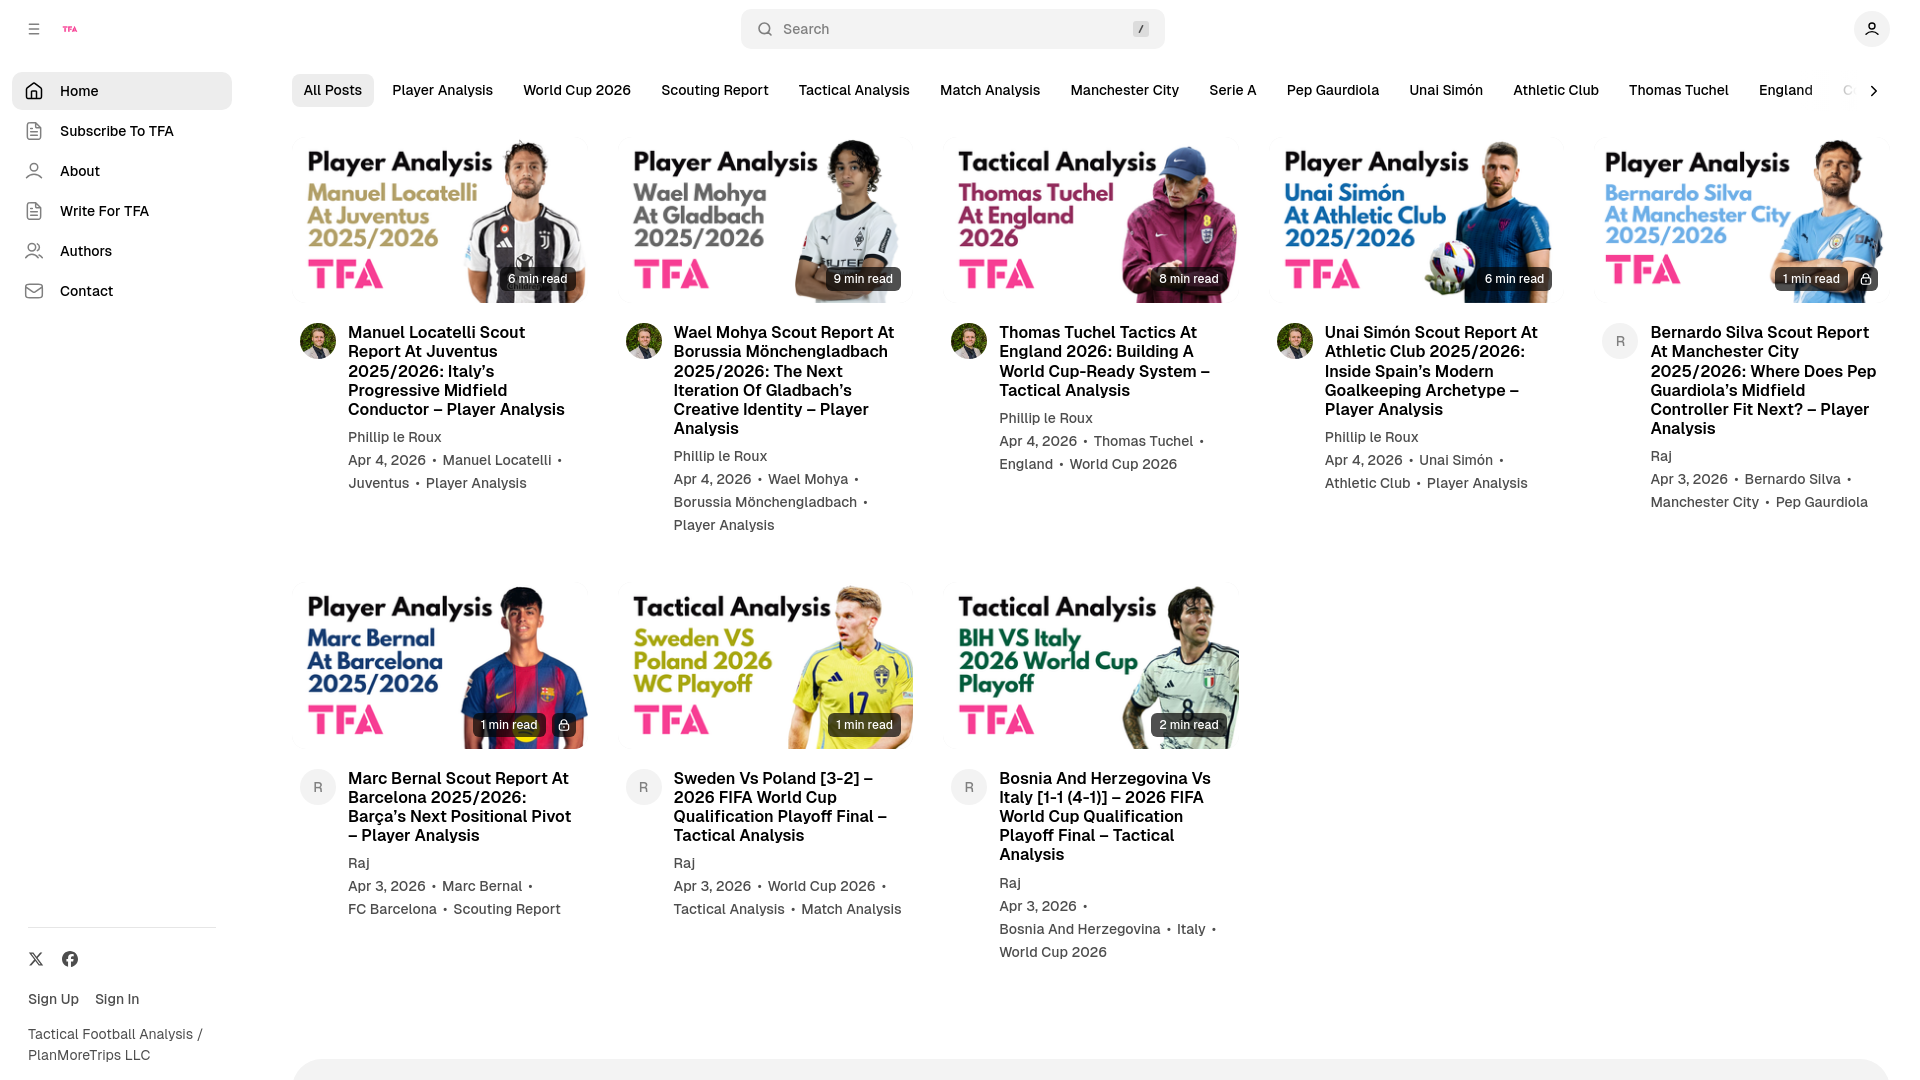Open the X (Twitter) social icon
The image size is (1920, 1080).
(36, 959)
